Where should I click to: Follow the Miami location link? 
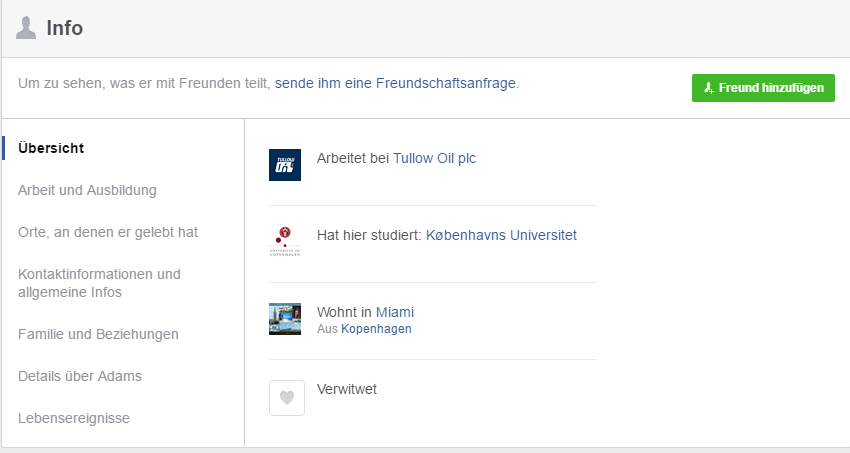[395, 312]
